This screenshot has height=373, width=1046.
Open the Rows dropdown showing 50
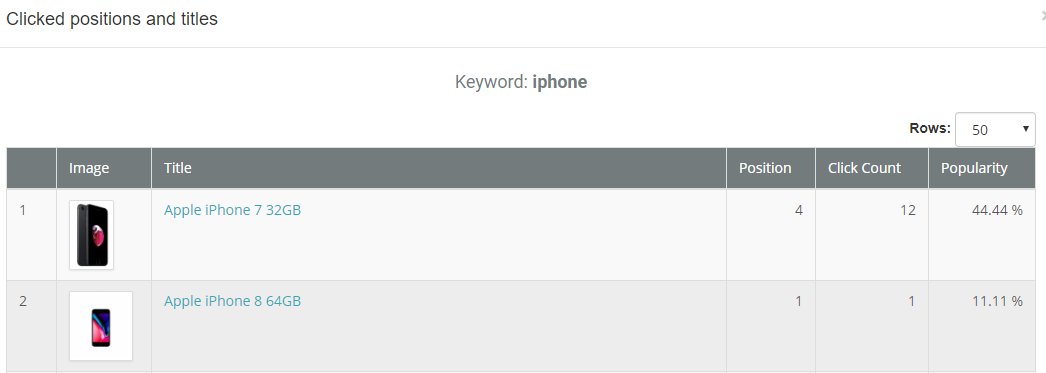coord(995,129)
